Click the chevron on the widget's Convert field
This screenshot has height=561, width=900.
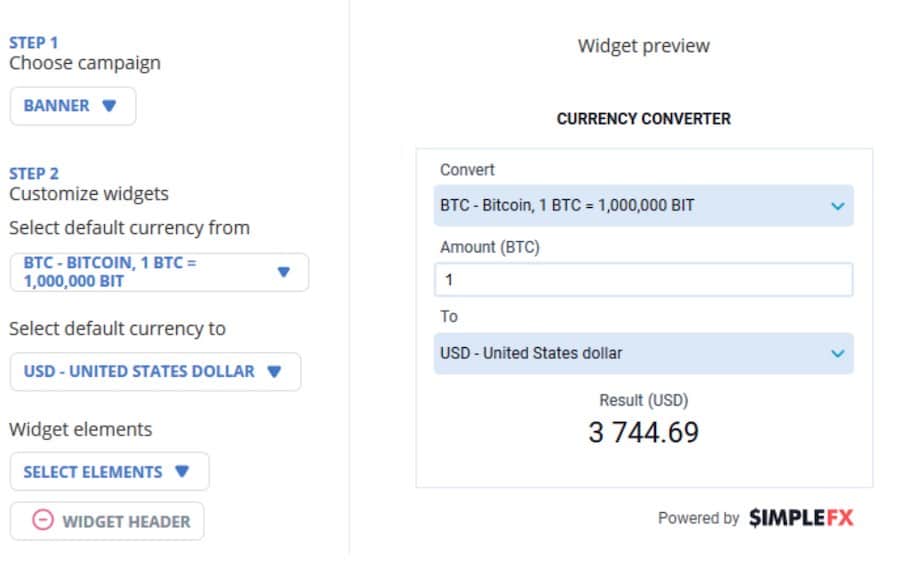point(837,206)
